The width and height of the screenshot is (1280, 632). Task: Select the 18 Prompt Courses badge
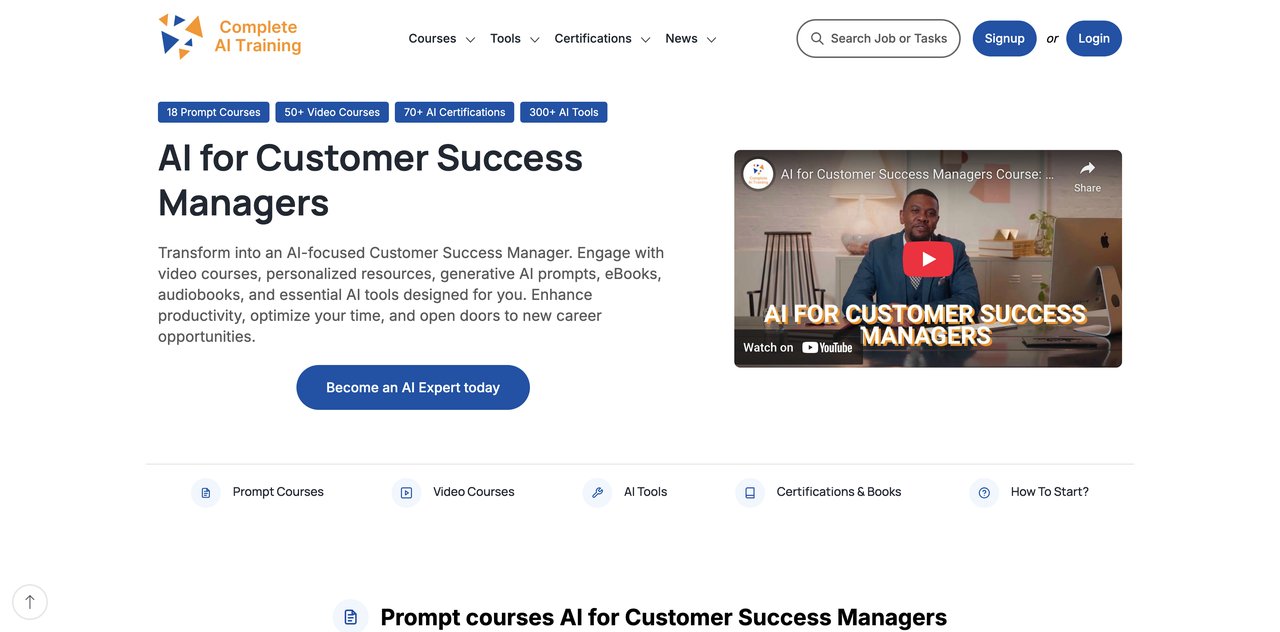[213, 112]
